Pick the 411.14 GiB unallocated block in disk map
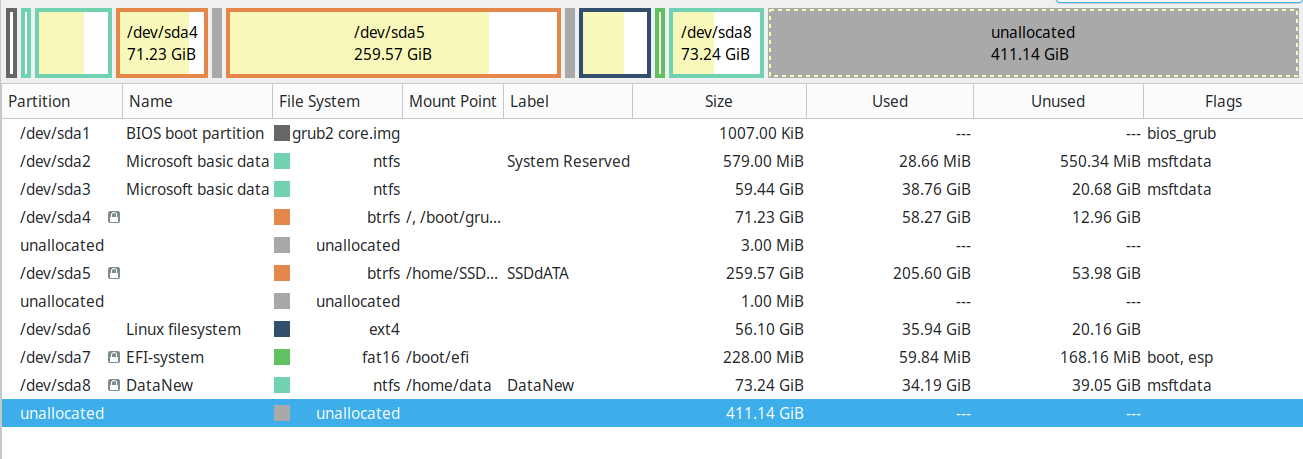Image resolution: width=1303 pixels, height=459 pixels. point(1035,43)
